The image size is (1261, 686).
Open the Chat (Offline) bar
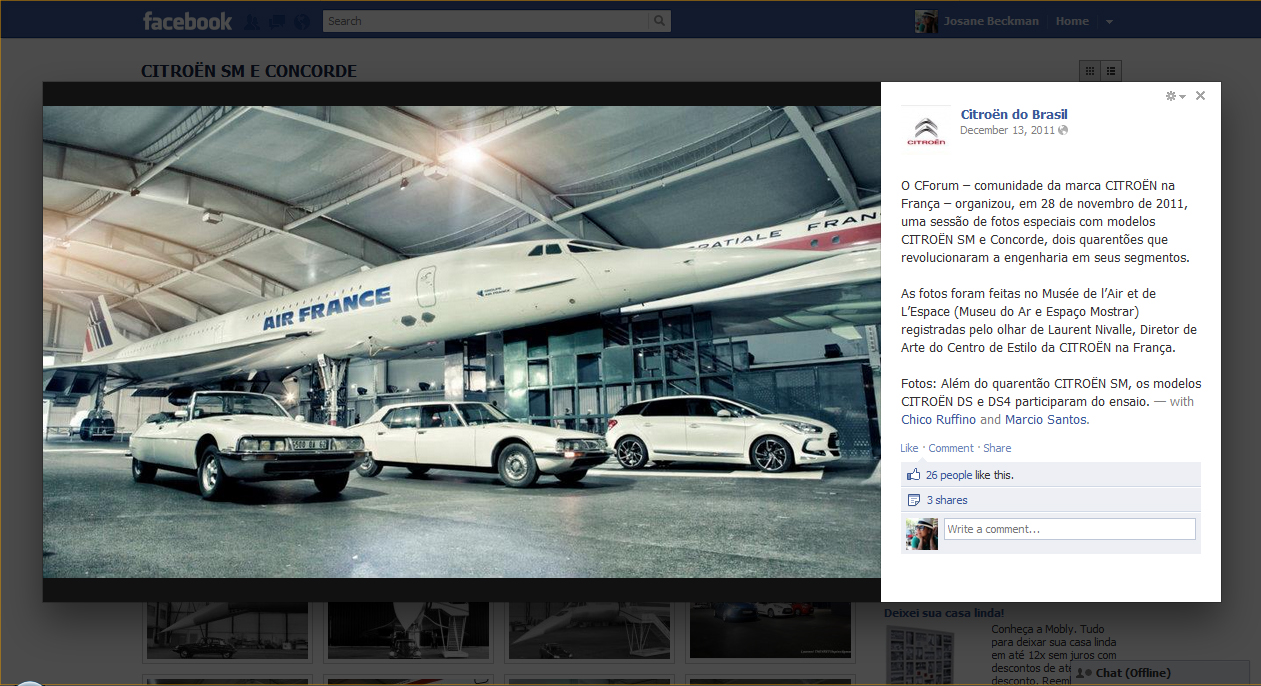coord(1160,673)
